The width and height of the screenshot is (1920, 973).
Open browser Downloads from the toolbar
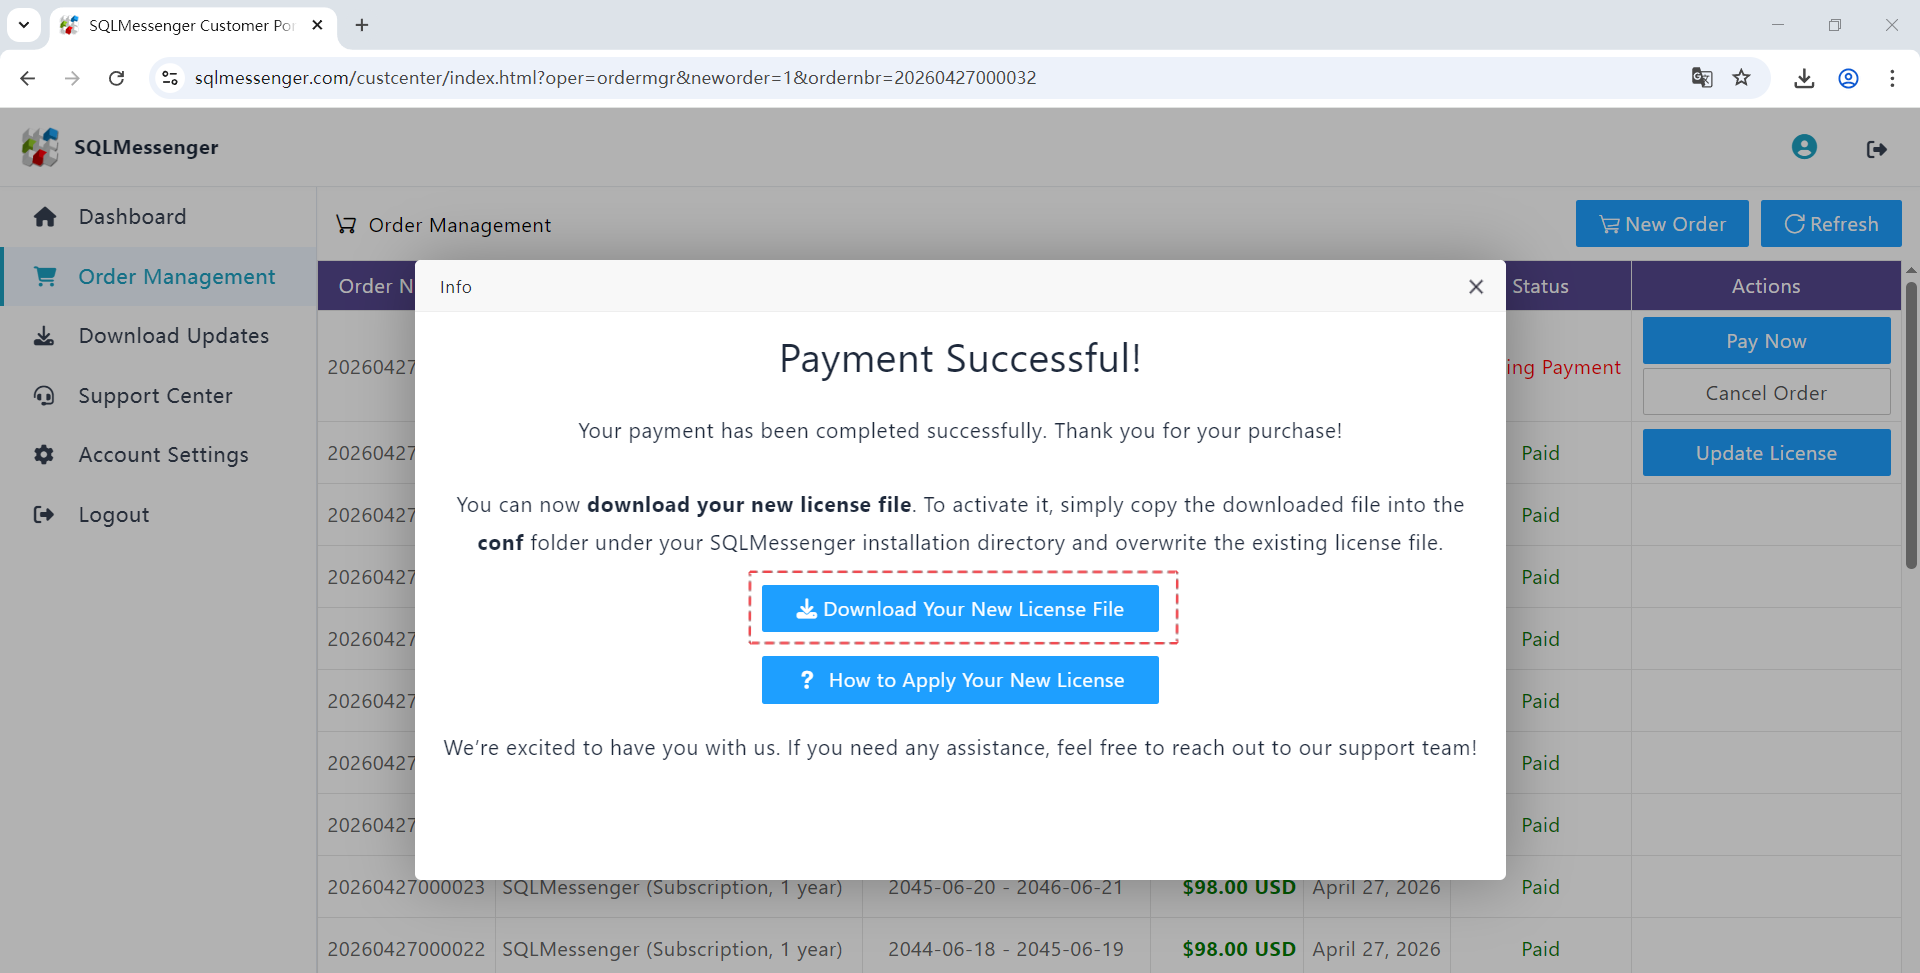point(1804,78)
